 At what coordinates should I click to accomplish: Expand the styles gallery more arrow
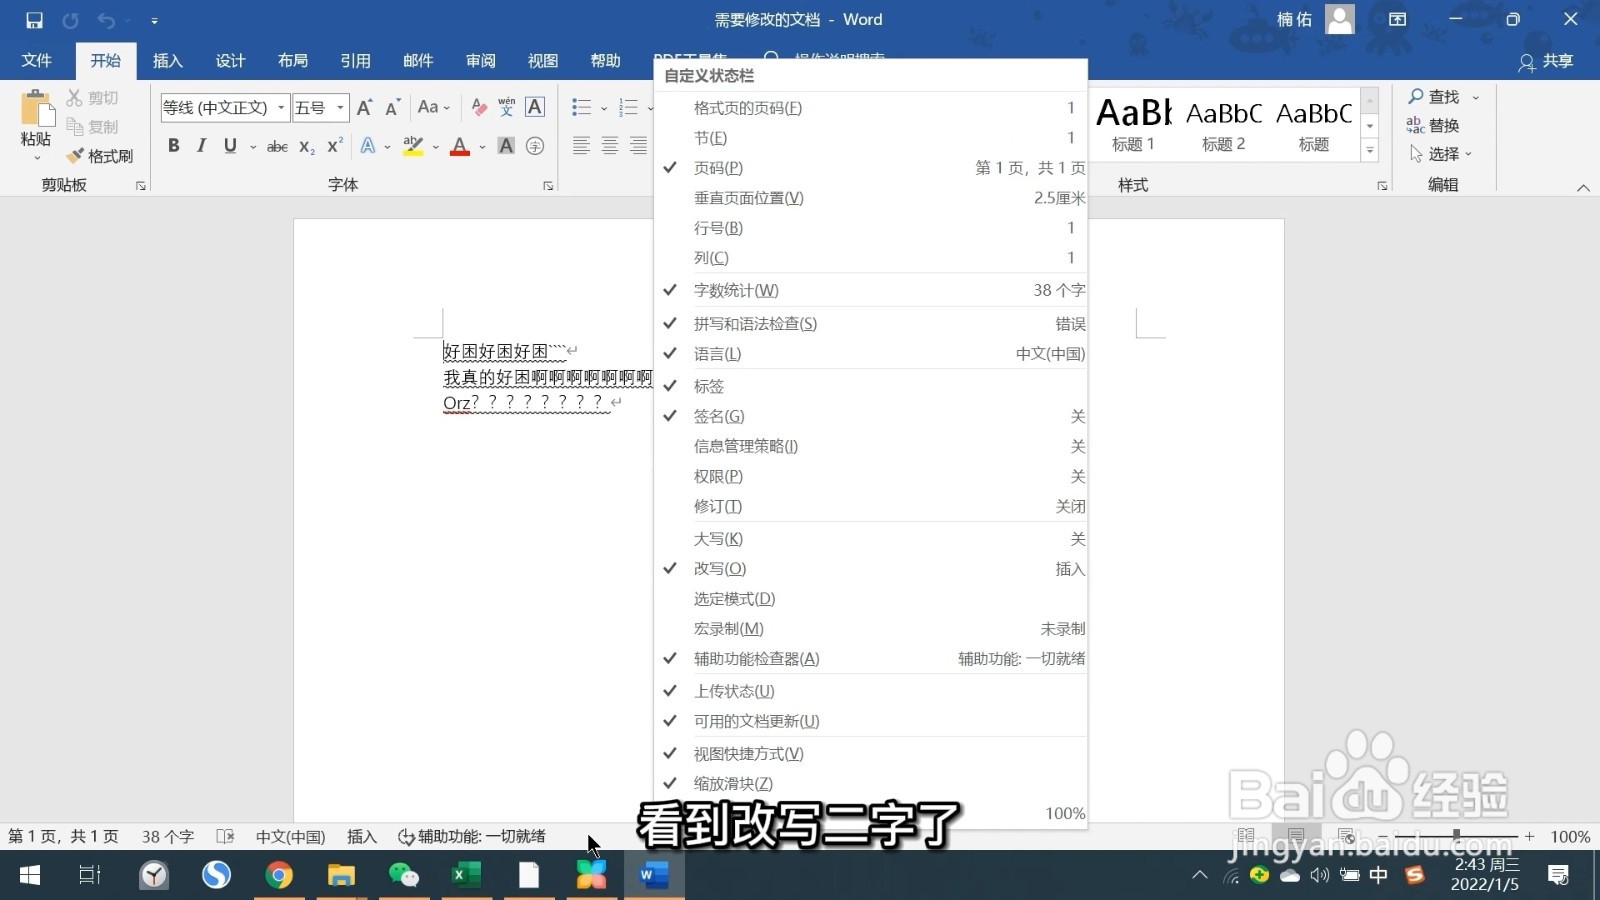click(1370, 150)
